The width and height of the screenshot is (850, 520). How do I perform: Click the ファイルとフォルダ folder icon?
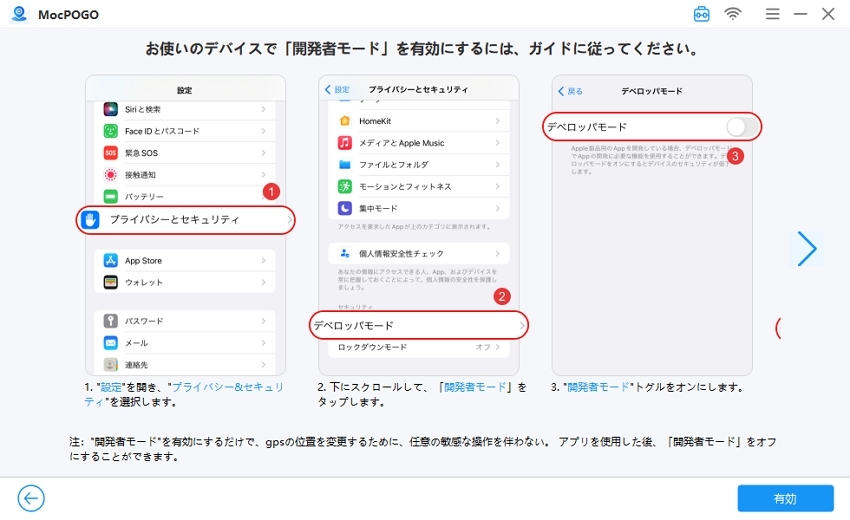click(x=345, y=164)
